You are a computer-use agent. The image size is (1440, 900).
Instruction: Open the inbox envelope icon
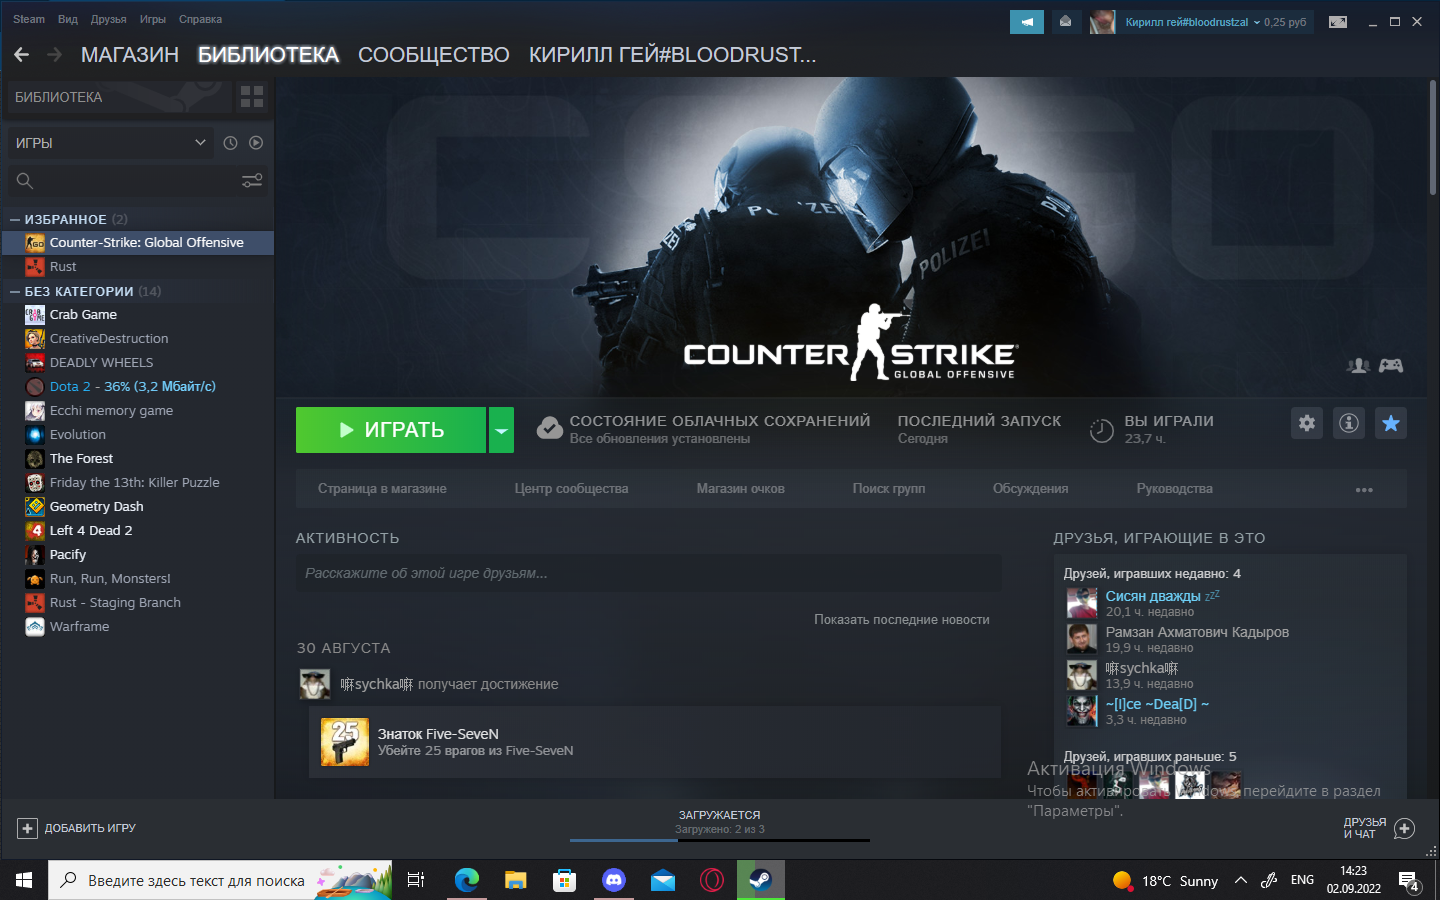pyautogui.click(x=1065, y=22)
